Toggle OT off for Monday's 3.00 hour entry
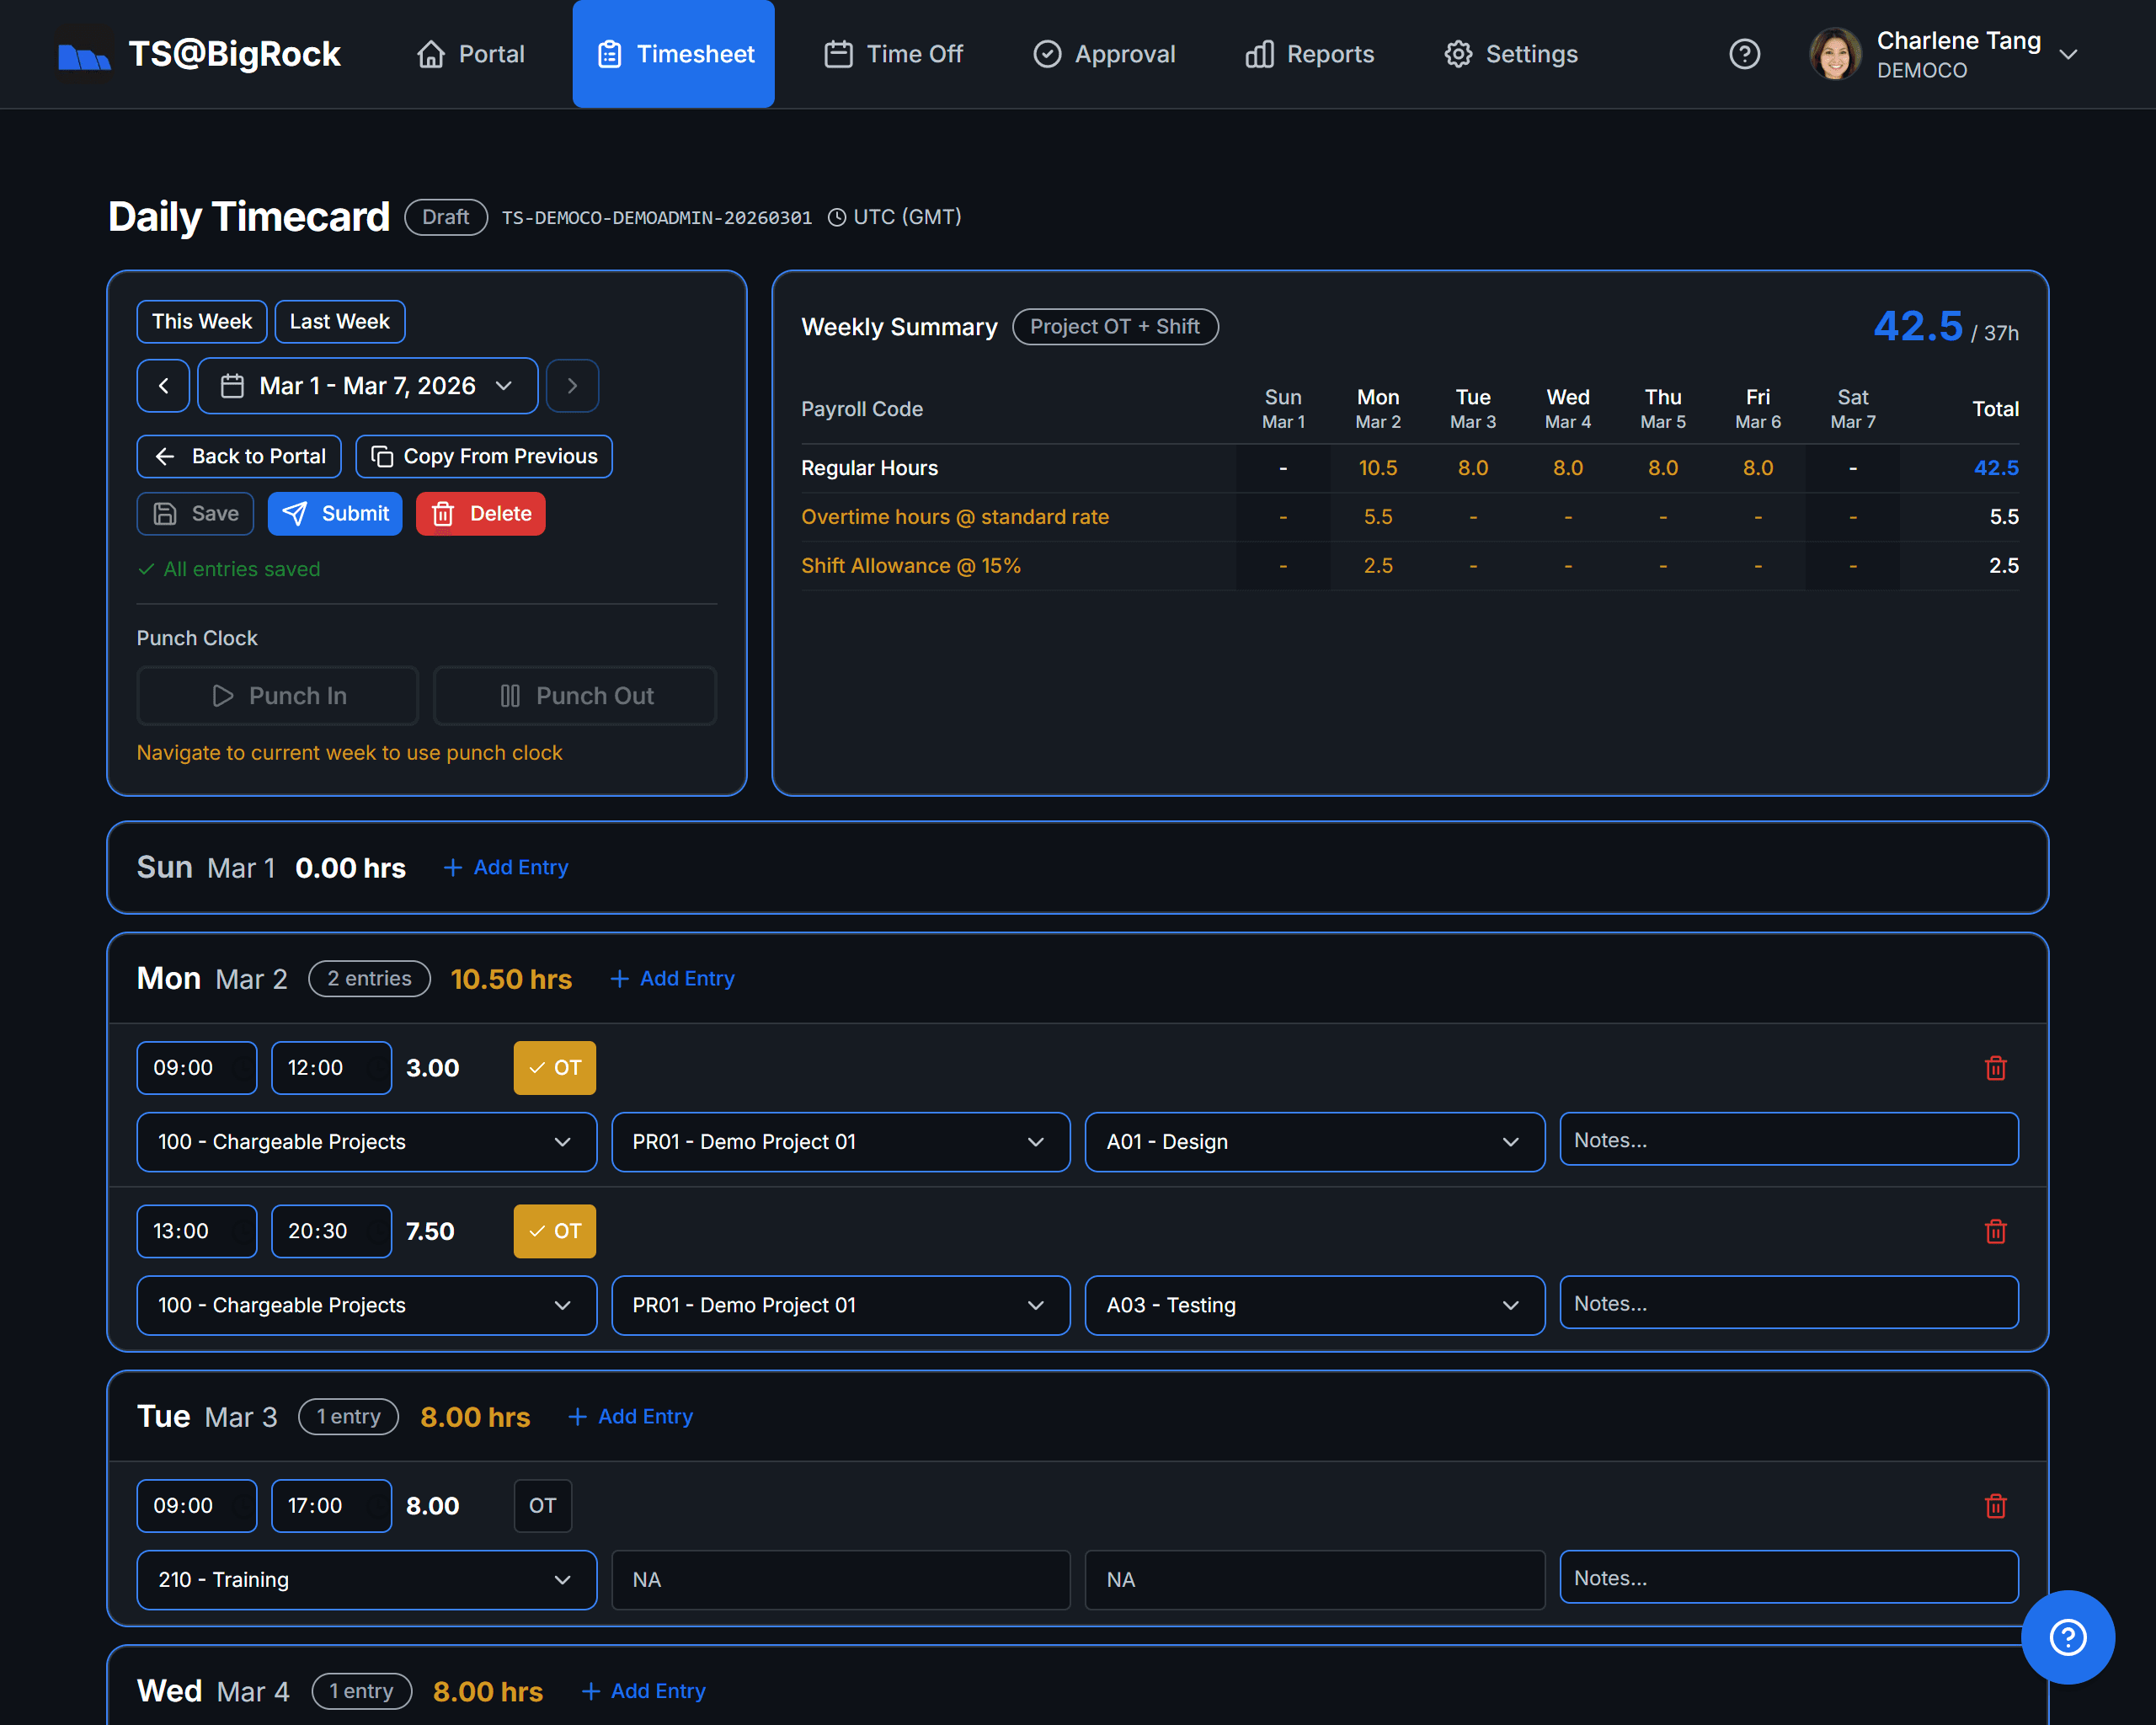Image resolution: width=2156 pixels, height=1725 pixels. click(x=554, y=1067)
